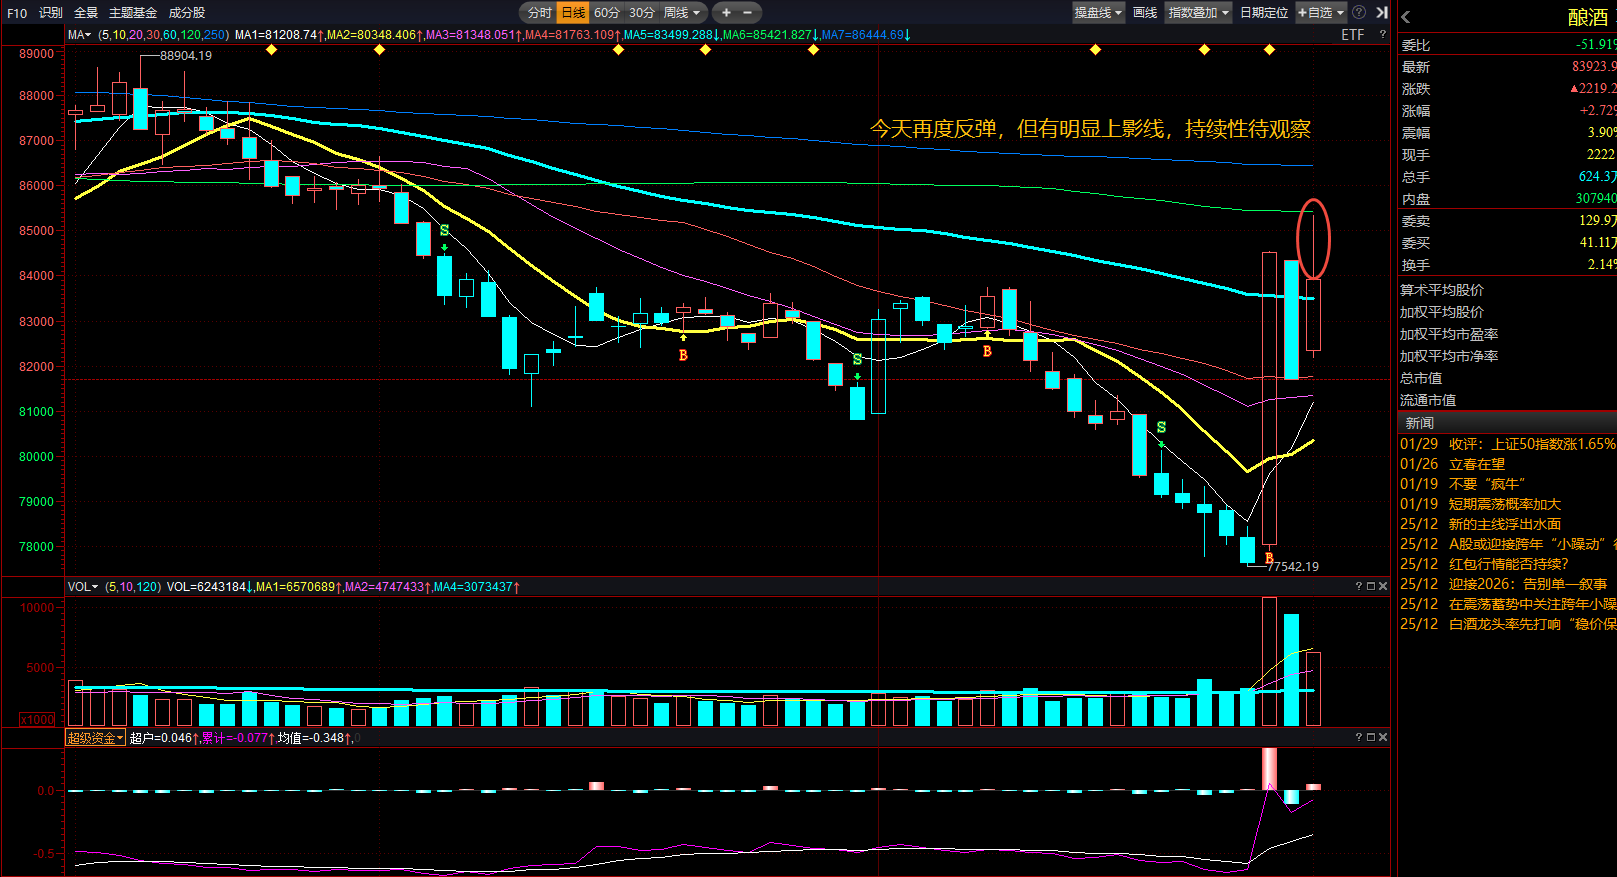Click the first yellow diamond event marker
Viewport: 1617px width, 877px height.
point(271,49)
